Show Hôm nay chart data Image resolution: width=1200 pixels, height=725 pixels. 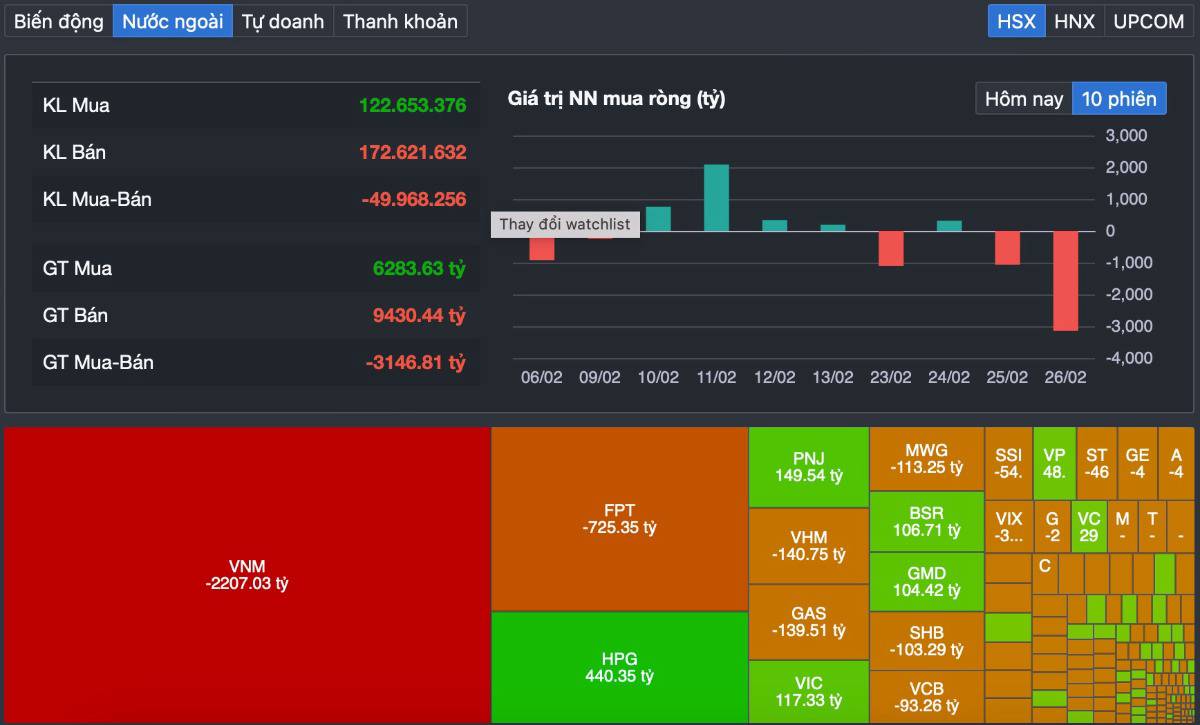click(x=1024, y=98)
